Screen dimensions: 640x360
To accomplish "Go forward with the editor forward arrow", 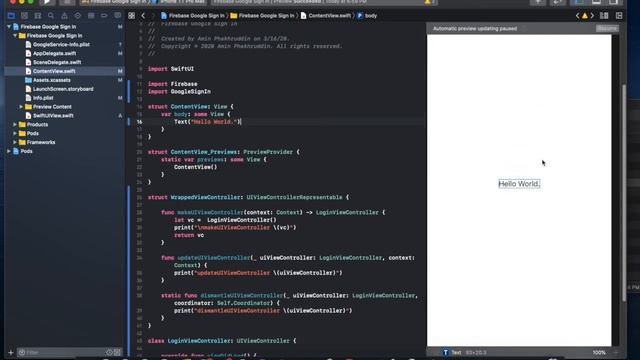I will [153, 16].
